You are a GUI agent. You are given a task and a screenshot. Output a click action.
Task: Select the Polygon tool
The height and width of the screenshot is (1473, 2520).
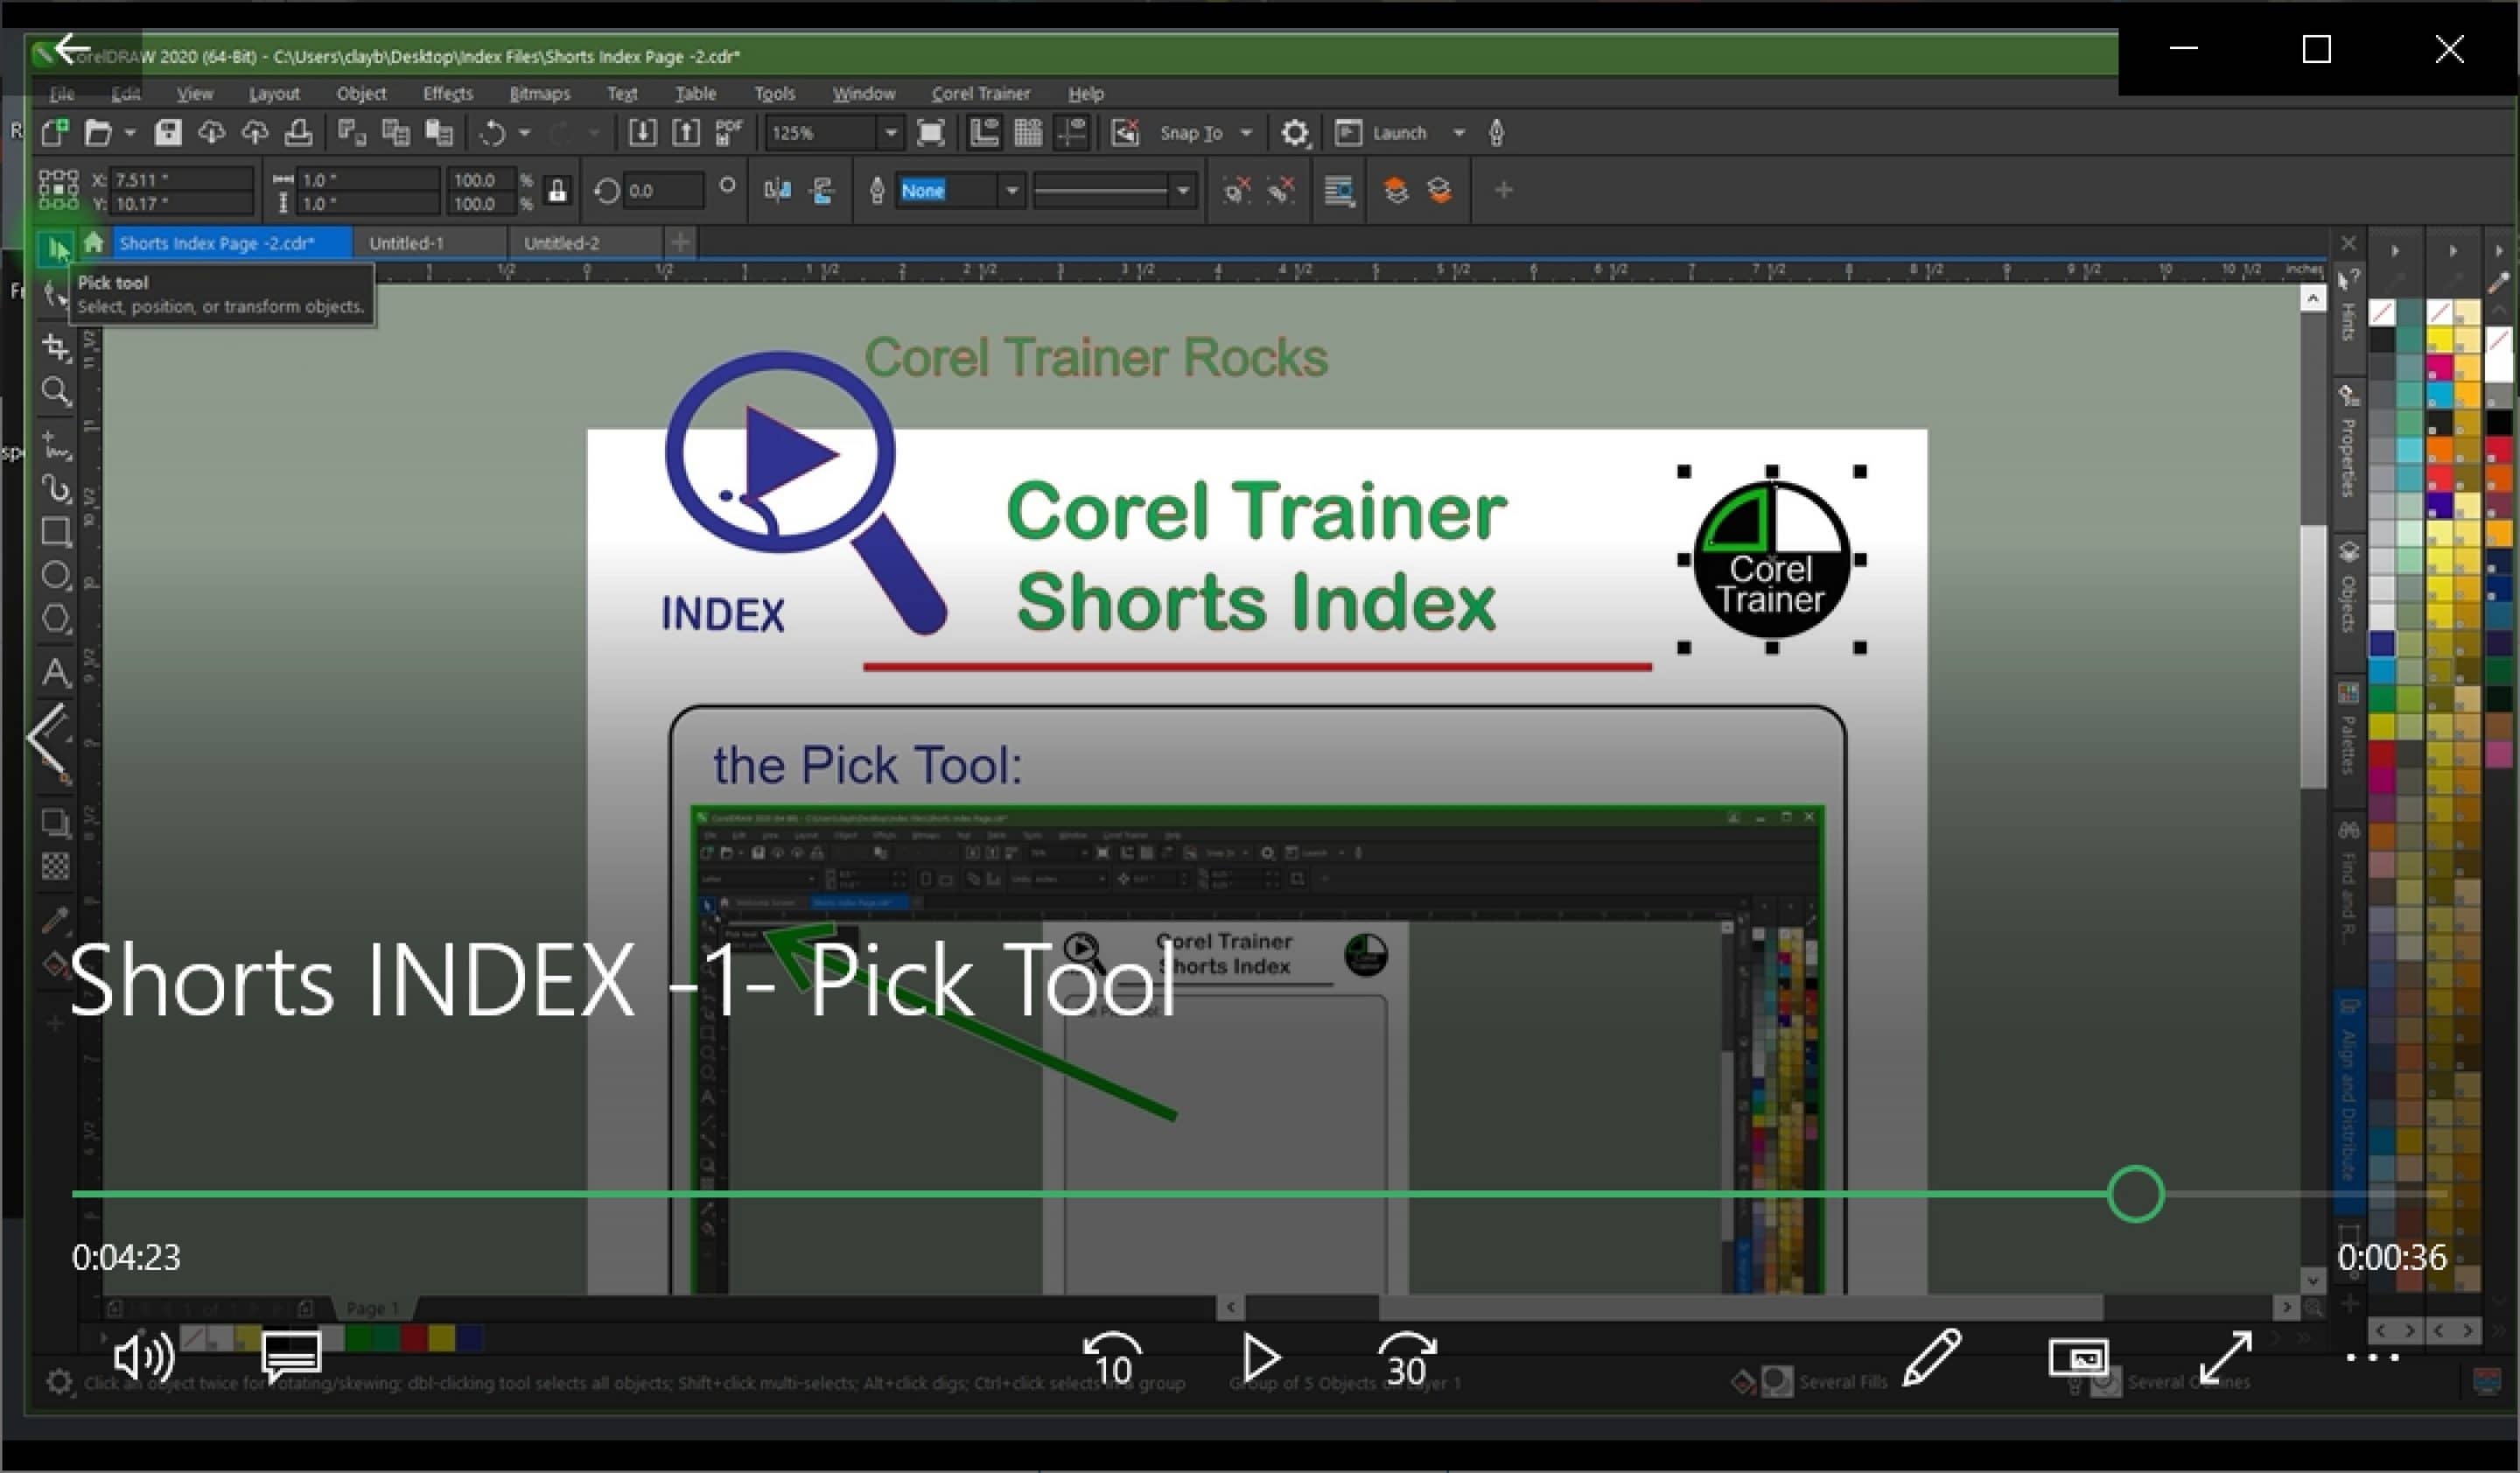pos(56,619)
